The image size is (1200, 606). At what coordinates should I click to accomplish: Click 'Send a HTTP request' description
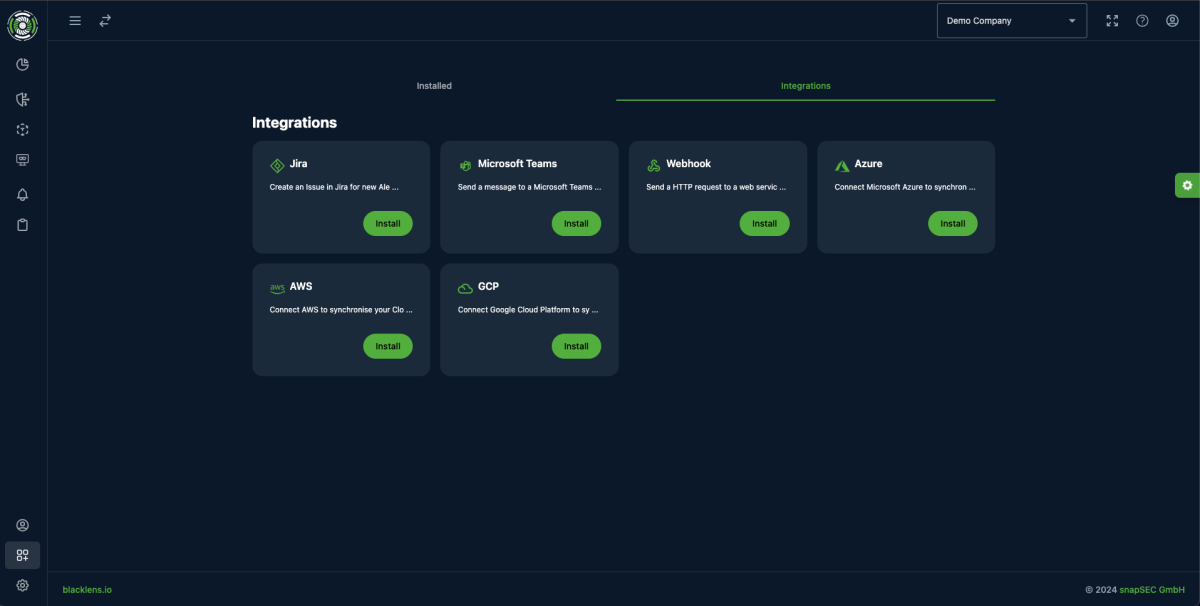click(x=716, y=187)
